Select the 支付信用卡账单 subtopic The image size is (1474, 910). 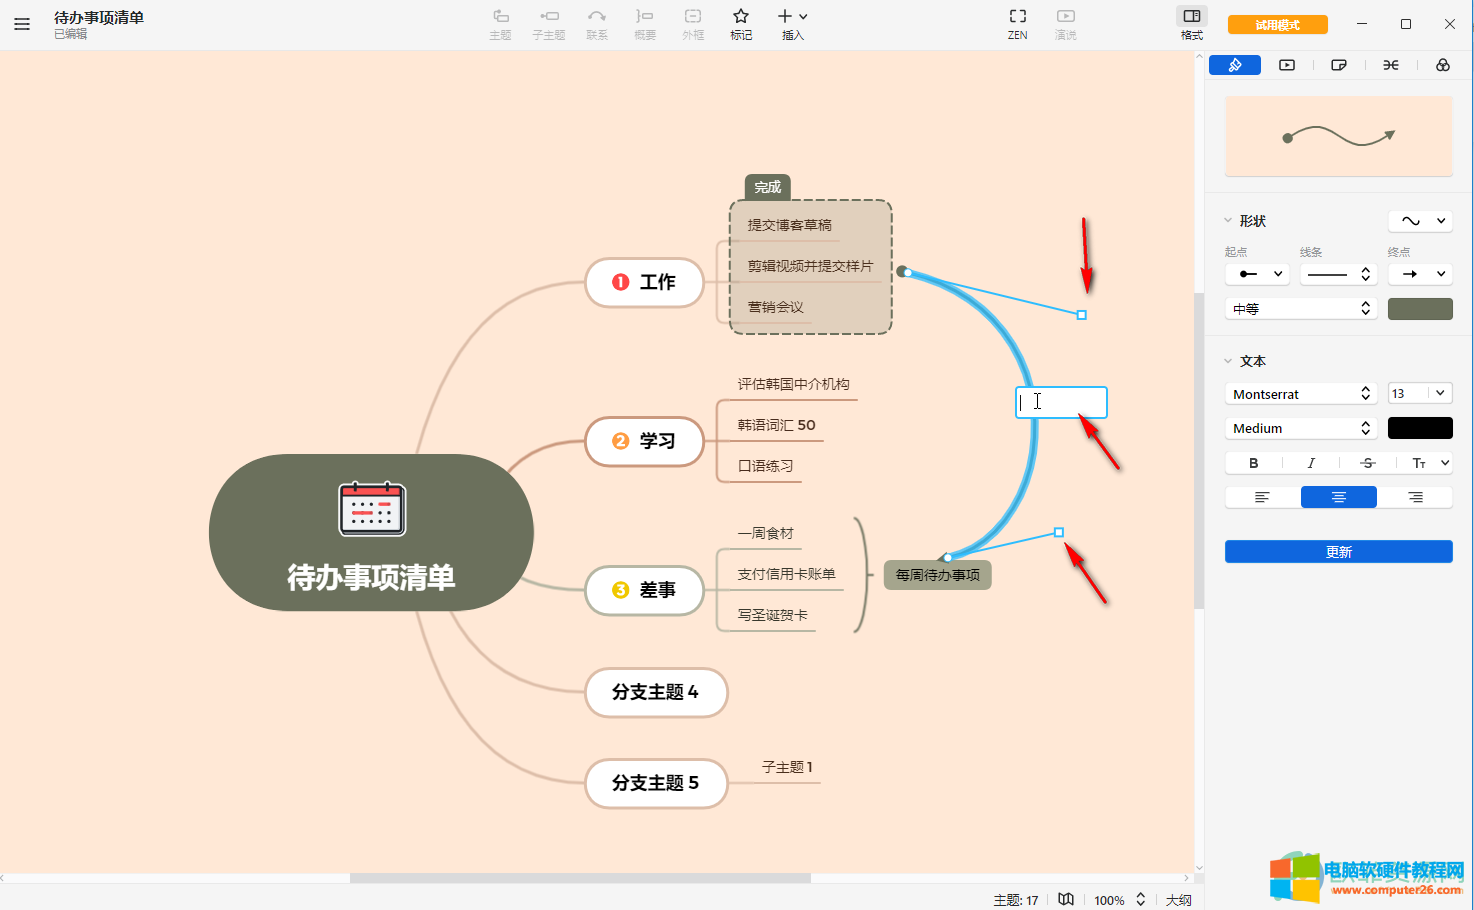(786, 574)
